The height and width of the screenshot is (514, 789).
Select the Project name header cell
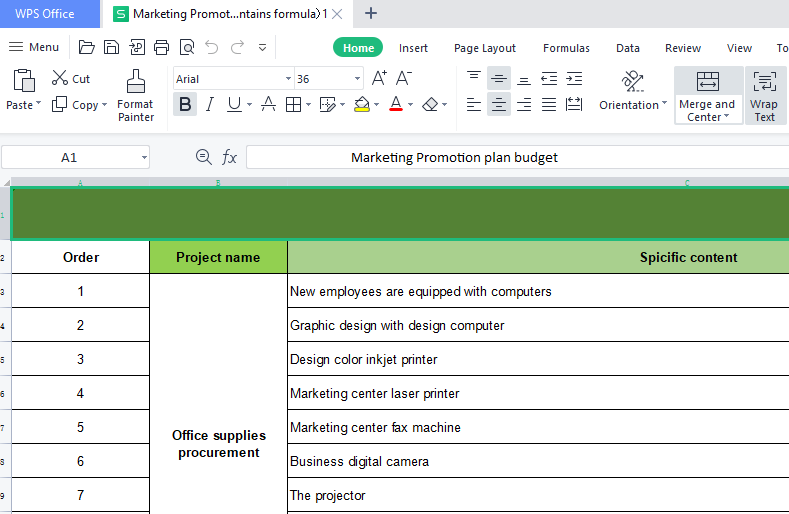coord(218,257)
